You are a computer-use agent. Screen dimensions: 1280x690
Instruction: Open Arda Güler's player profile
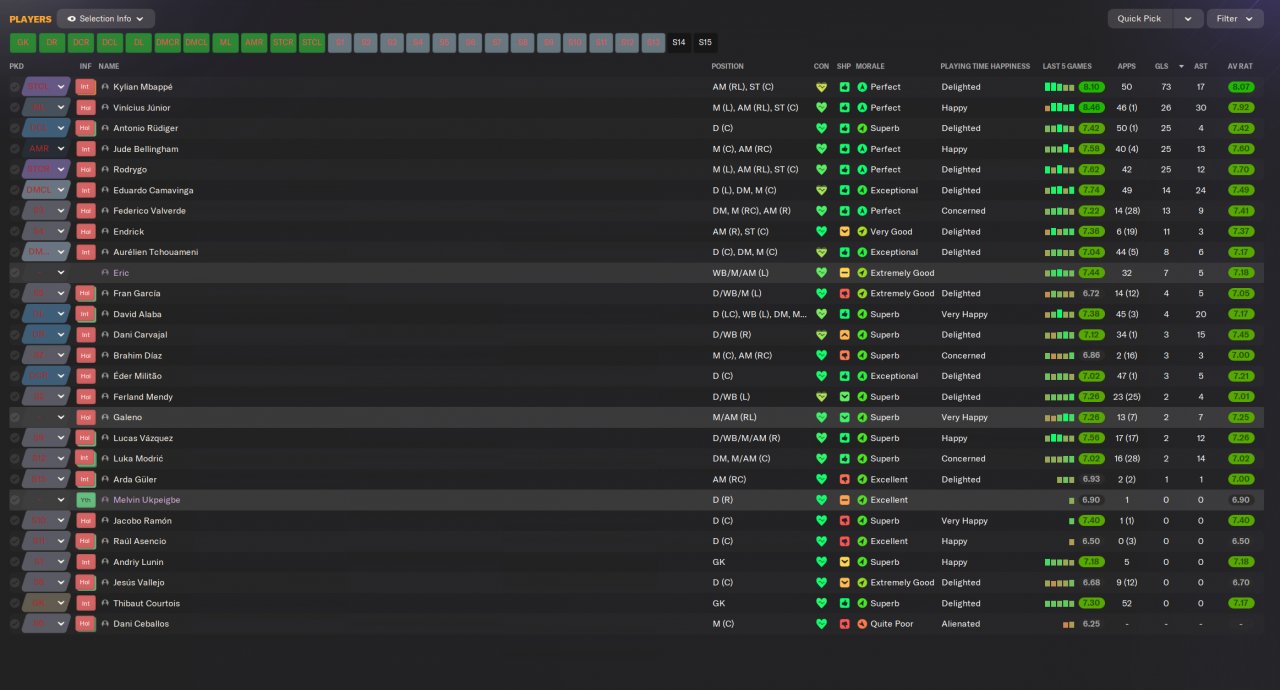tap(135, 480)
